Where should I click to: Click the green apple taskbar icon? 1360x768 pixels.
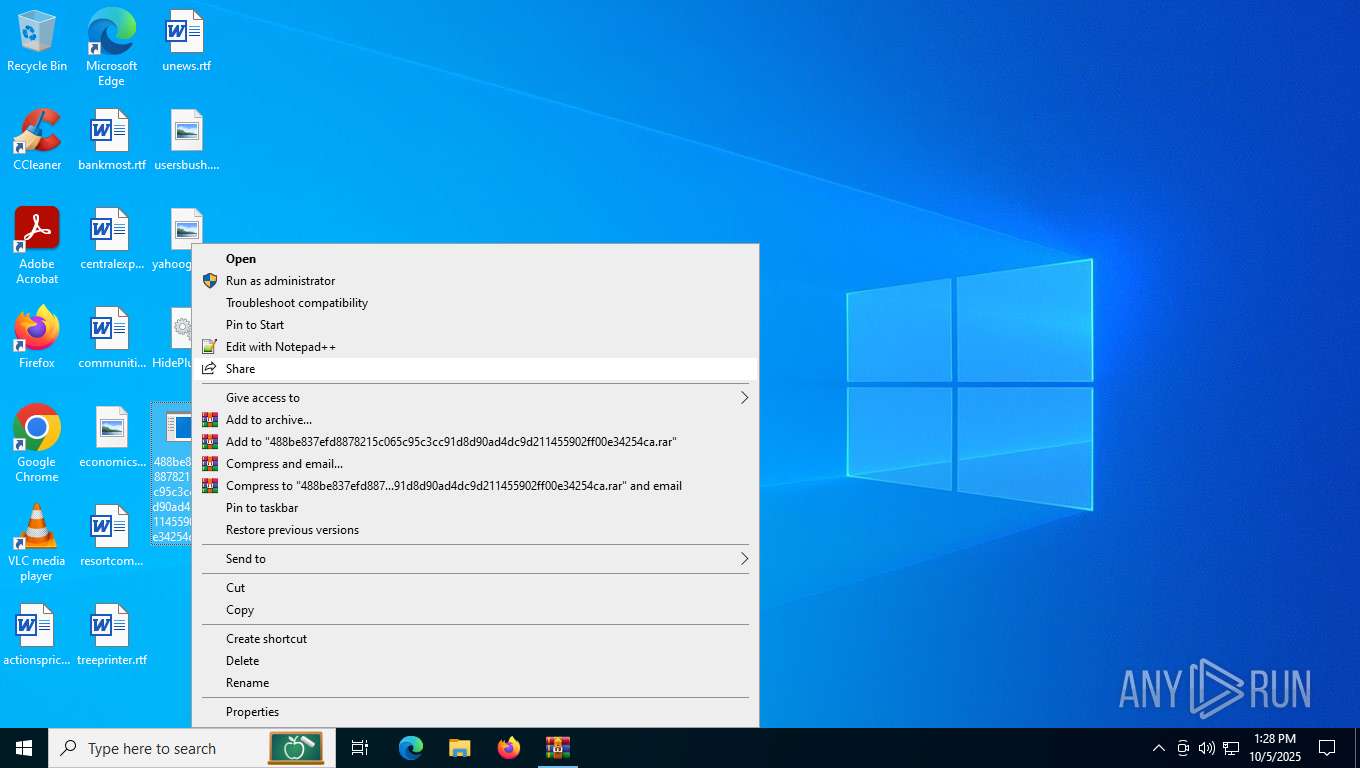click(296, 748)
